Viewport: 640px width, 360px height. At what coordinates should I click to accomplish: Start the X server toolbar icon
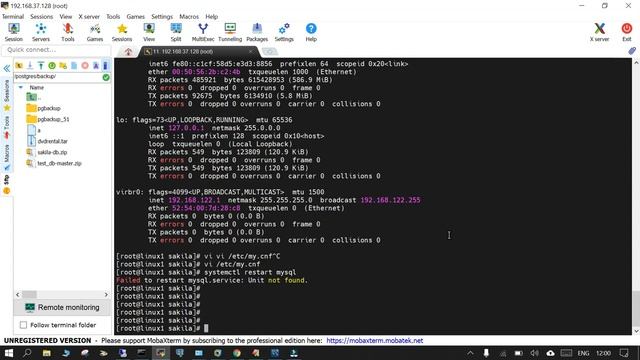coord(599,32)
